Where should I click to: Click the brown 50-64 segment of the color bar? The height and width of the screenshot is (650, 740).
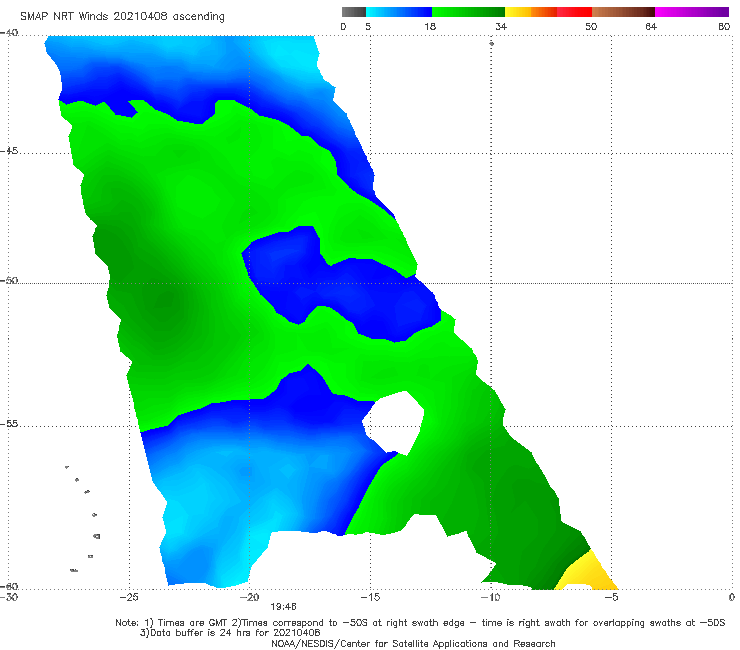click(x=623, y=12)
